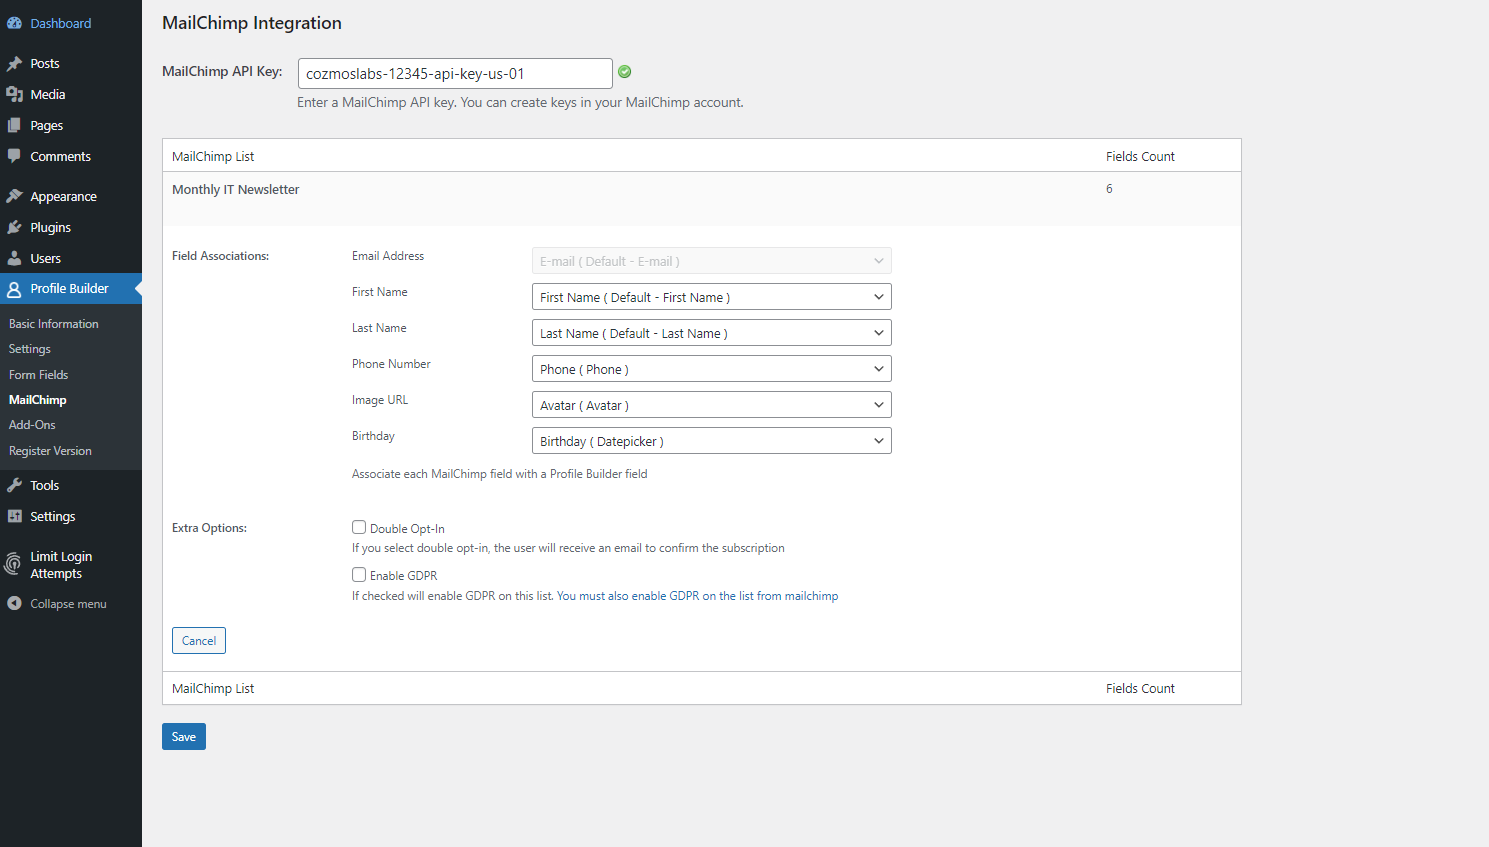Click the top Fields Count column header
The width and height of the screenshot is (1489, 847).
1140,156
